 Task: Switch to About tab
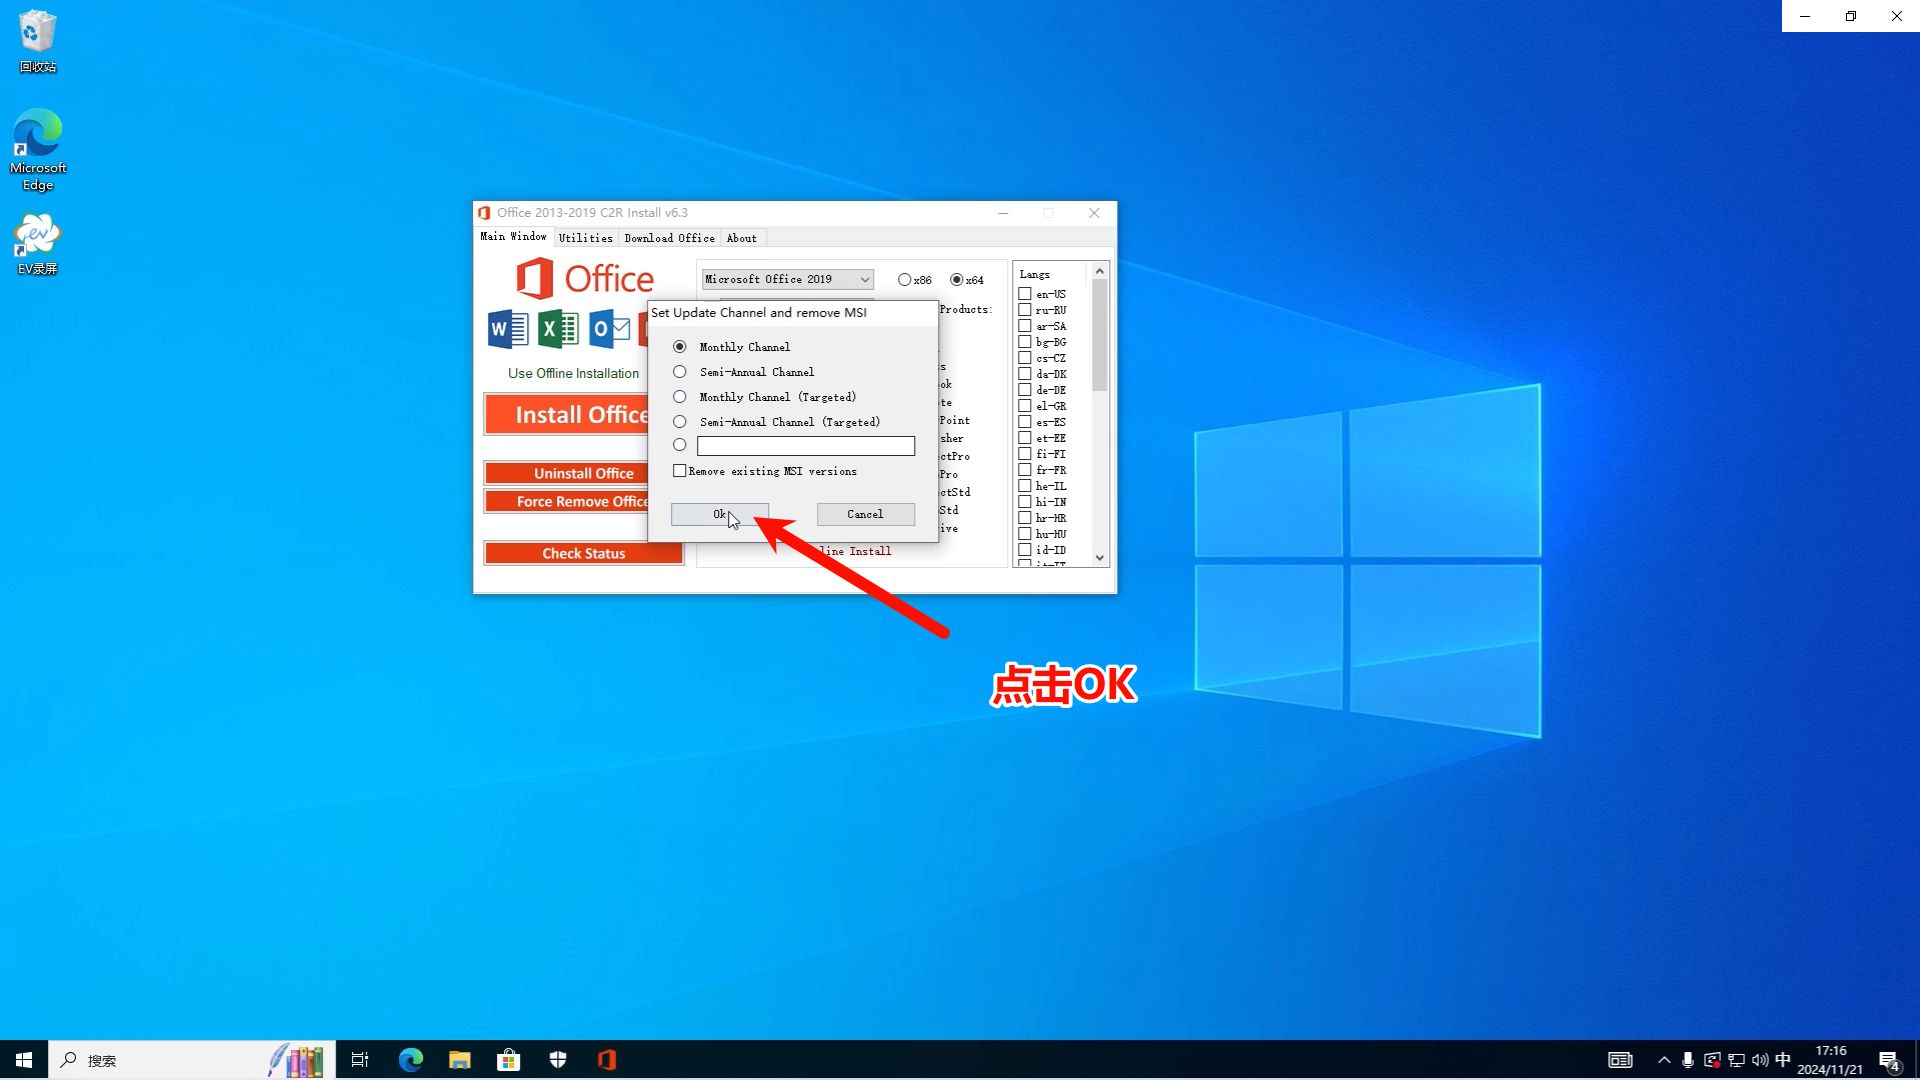point(742,238)
